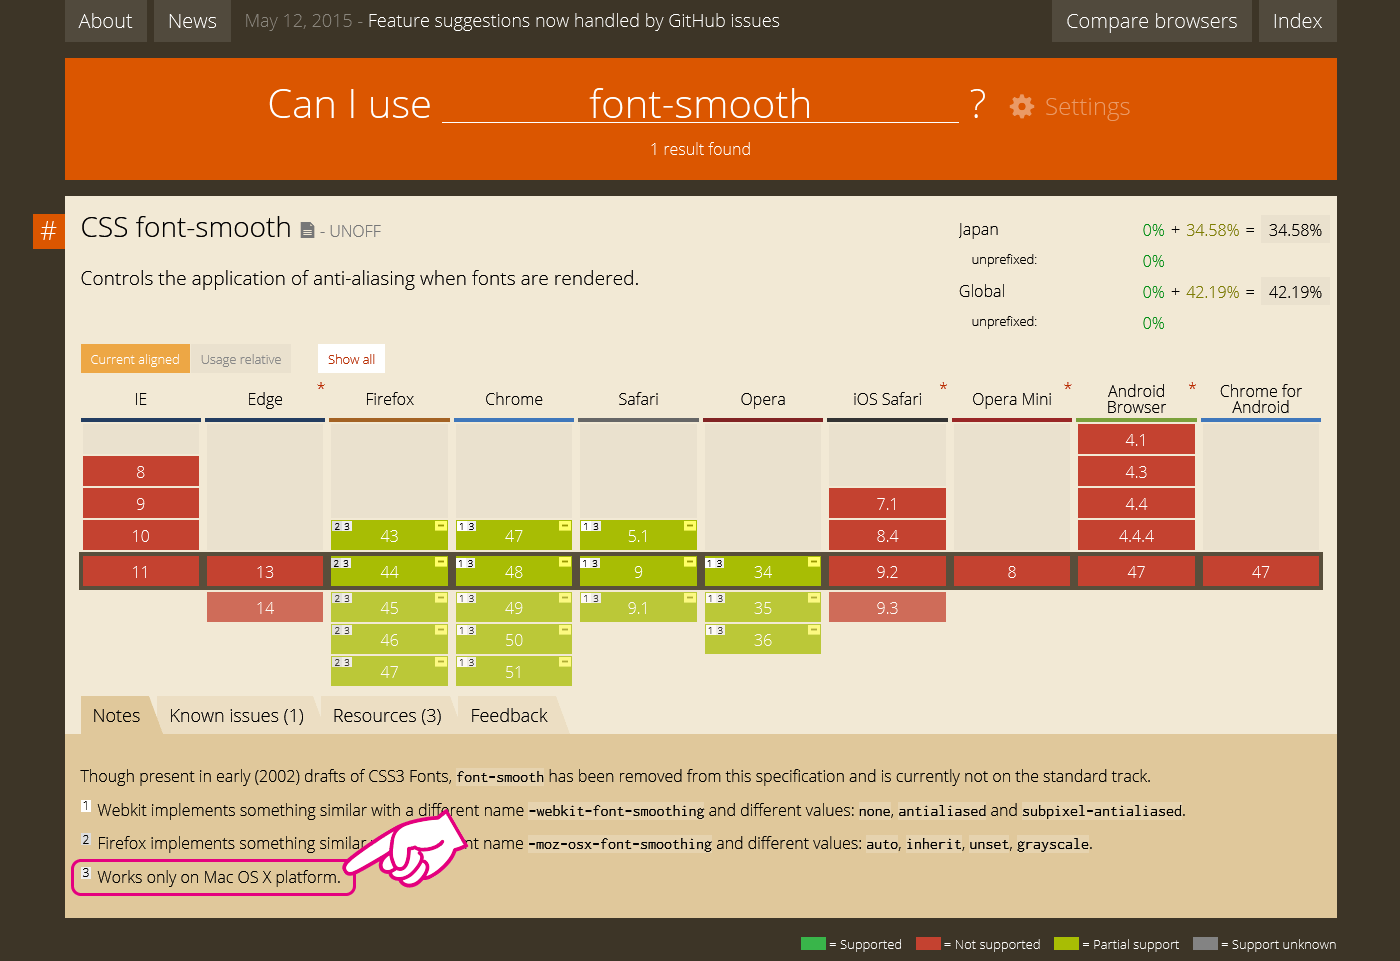The width and height of the screenshot is (1400, 961).
Task: Click the Partial support legend swatch
Action: (x=1067, y=944)
